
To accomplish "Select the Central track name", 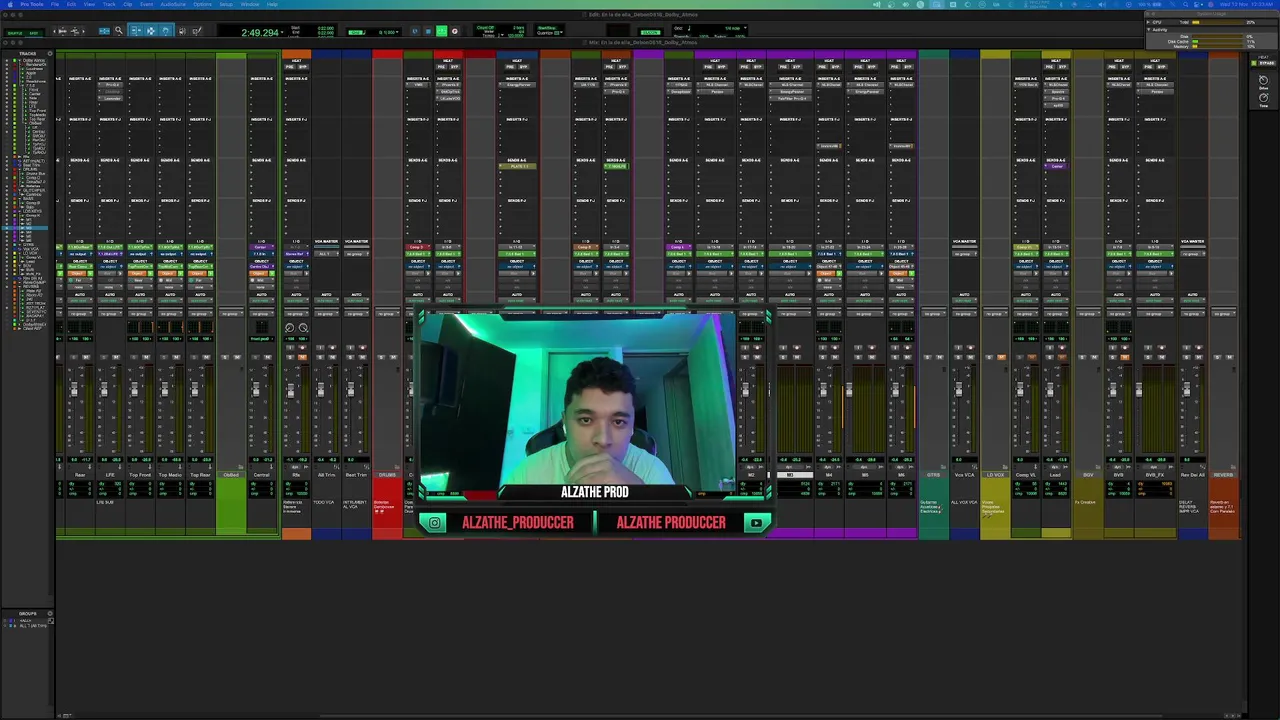I will click(262, 475).
